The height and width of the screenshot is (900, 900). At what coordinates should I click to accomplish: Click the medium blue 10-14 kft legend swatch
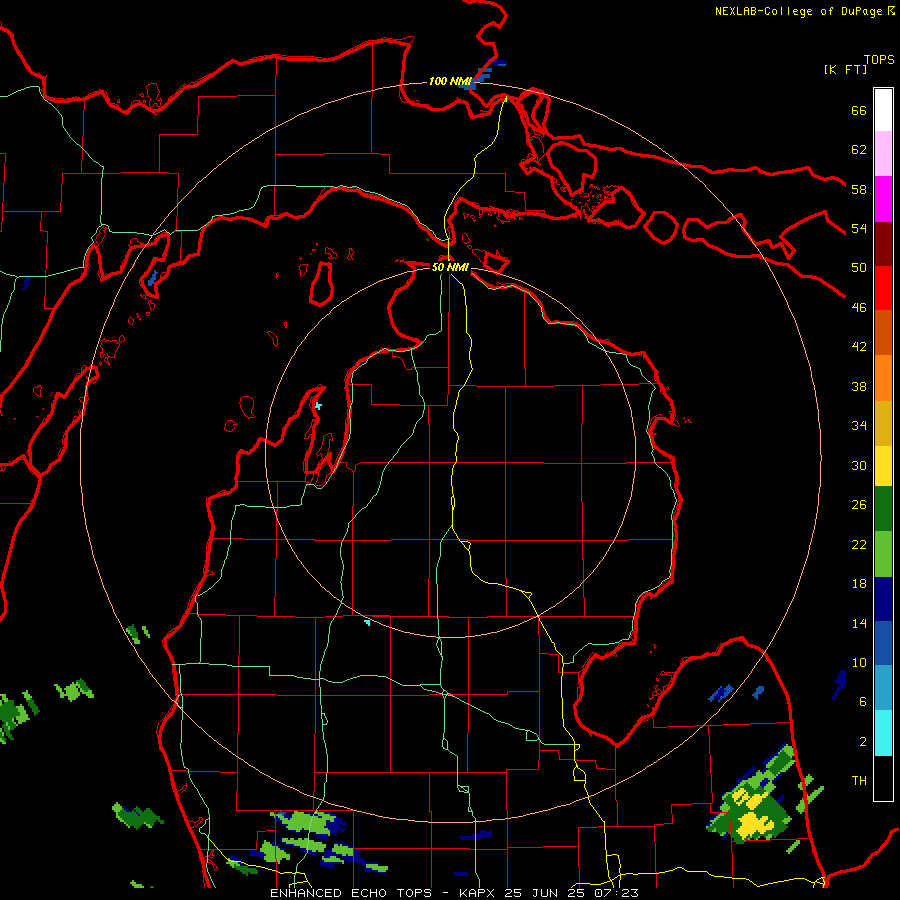pyautogui.click(x=883, y=643)
